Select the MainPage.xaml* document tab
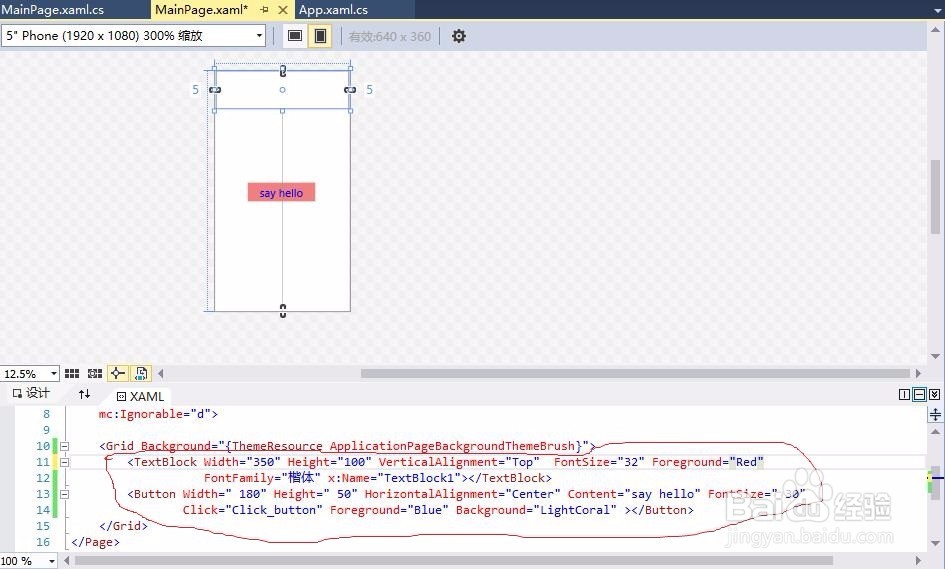 (201, 10)
